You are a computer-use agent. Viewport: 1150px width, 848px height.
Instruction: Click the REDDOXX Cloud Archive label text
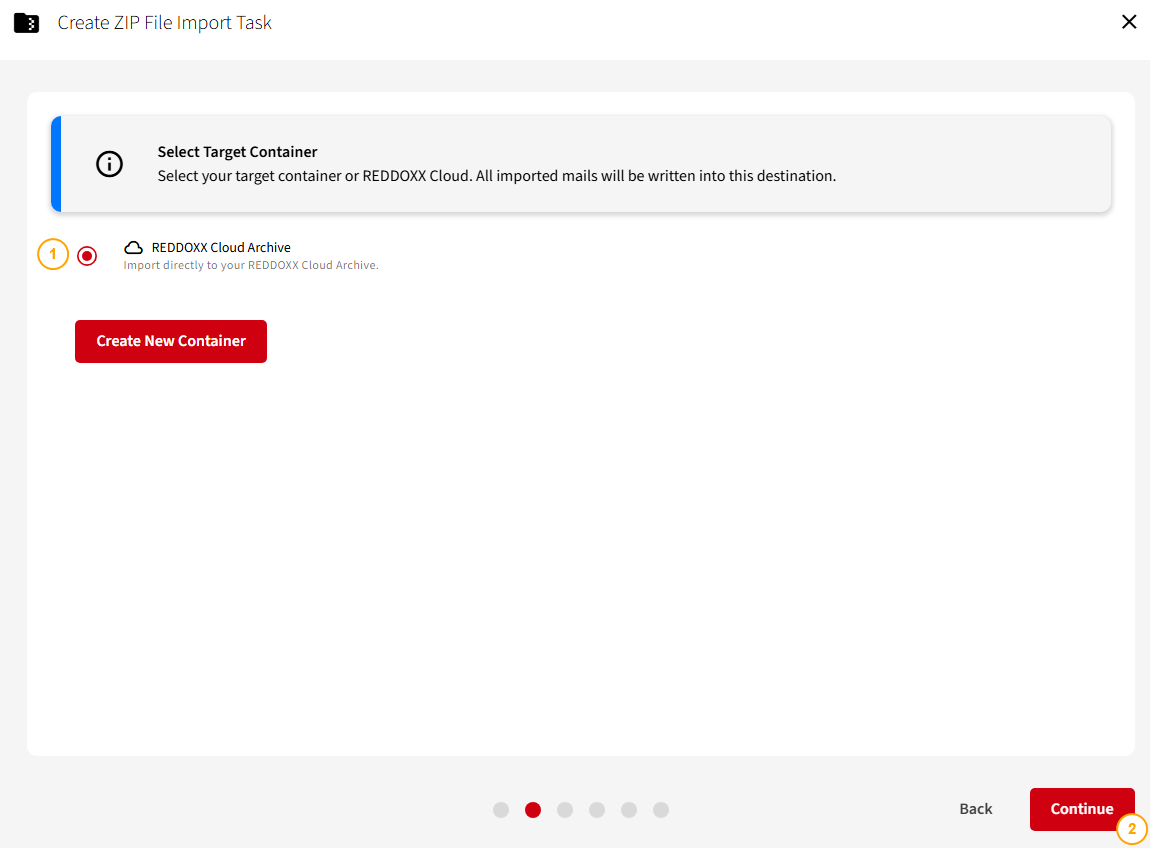point(220,247)
